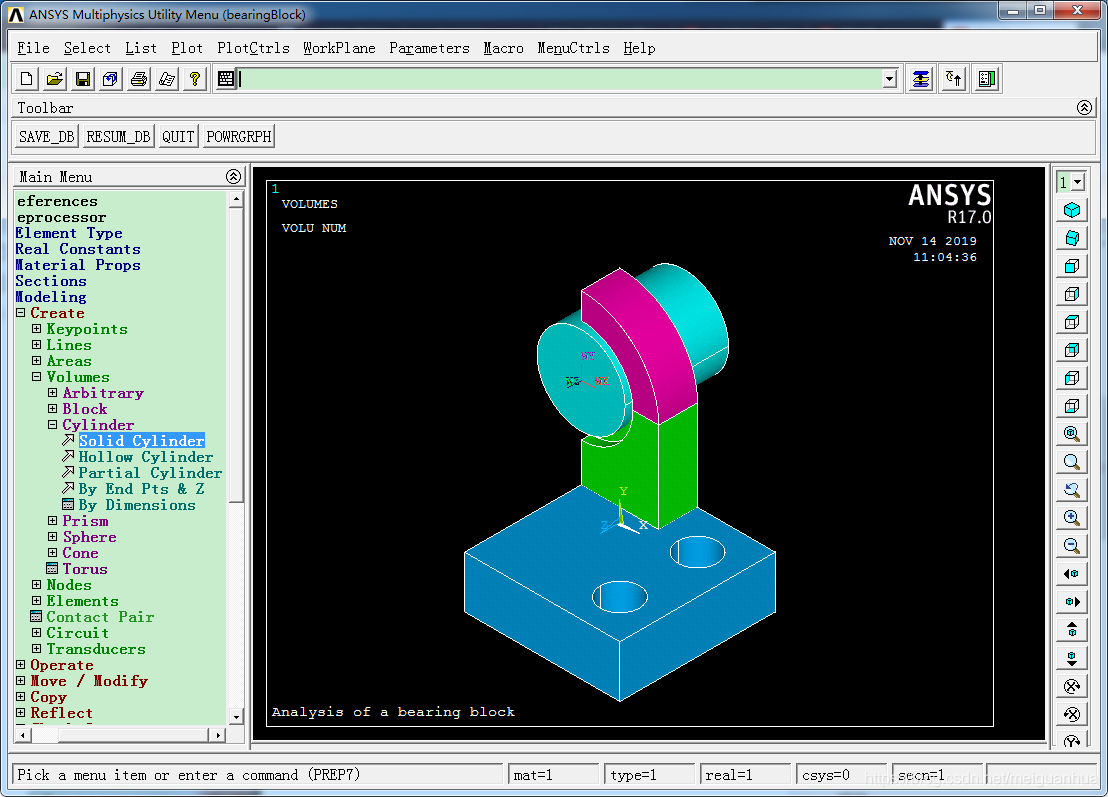Click the Box Zoom icon
The width and height of the screenshot is (1108, 797).
click(1072, 462)
